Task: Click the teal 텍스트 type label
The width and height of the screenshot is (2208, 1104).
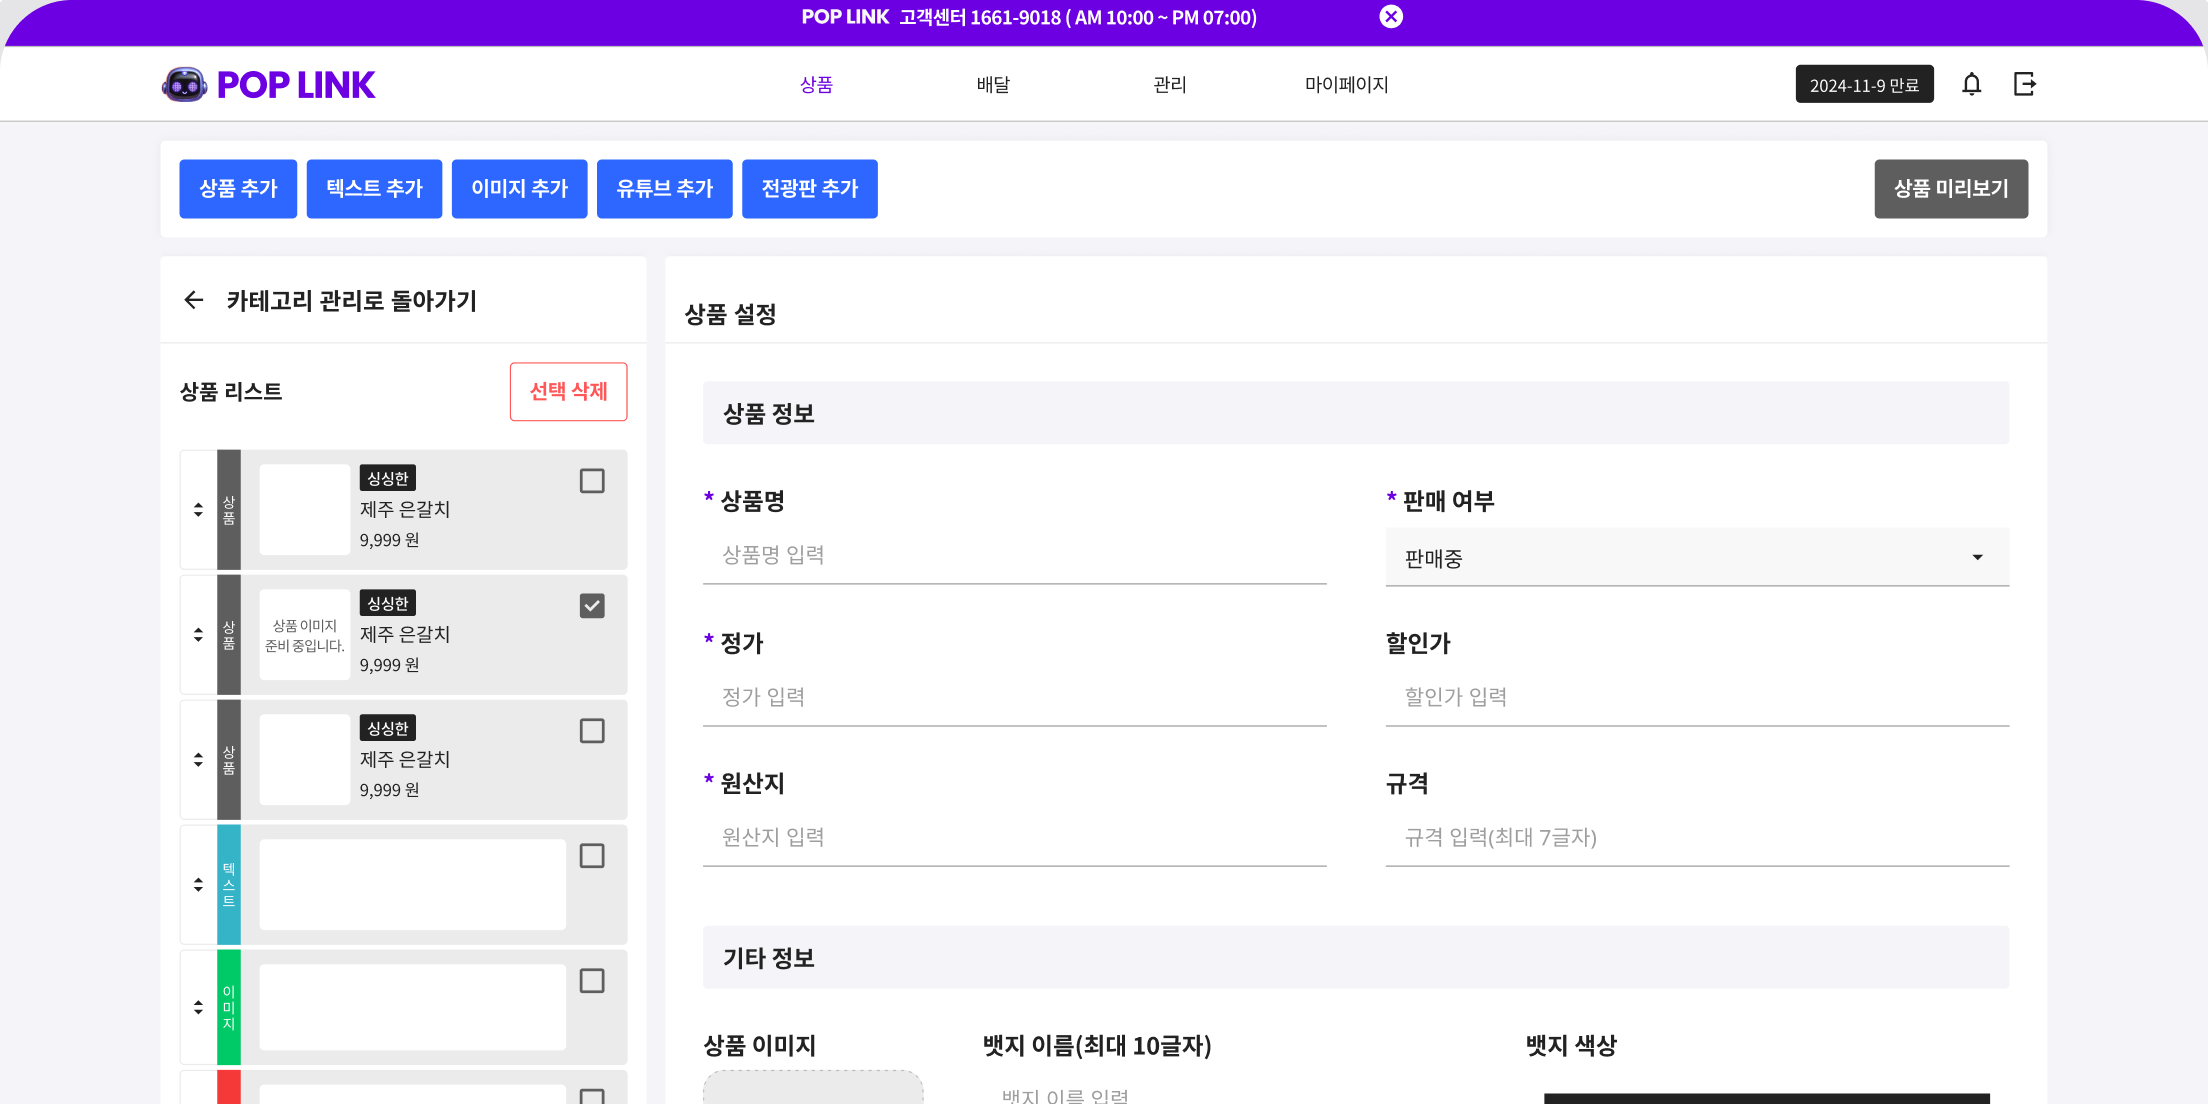Action: pos(229,885)
